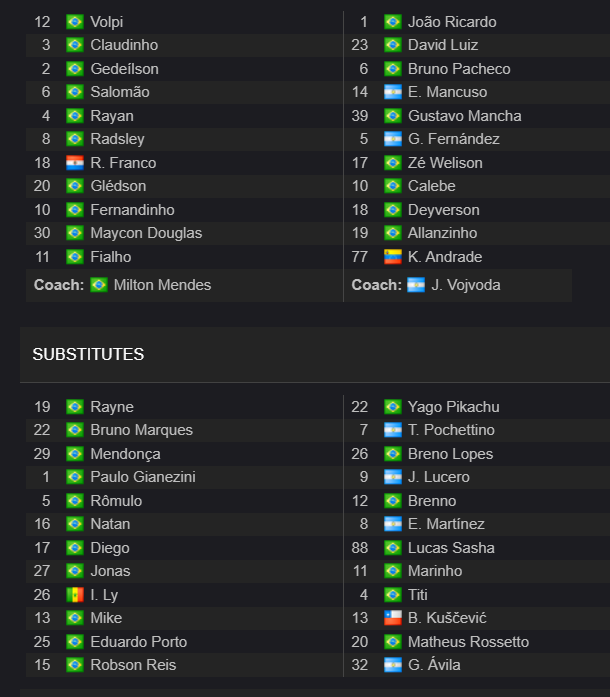Click Argentina flag next to coach J. Vojvoda
This screenshot has width=610, height=697.
pos(416,284)
